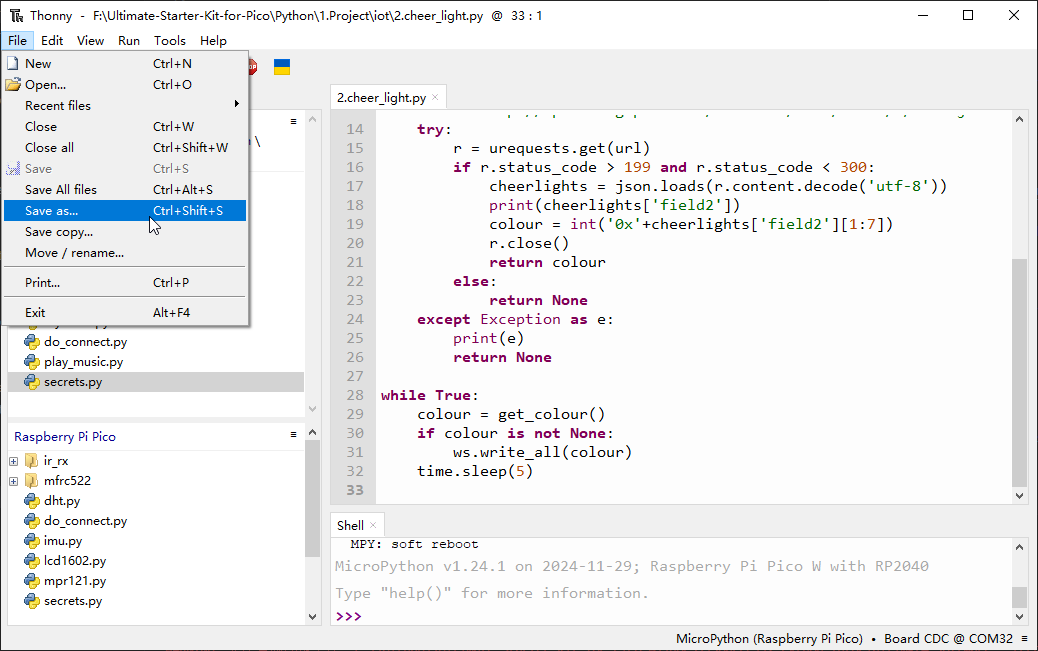Open Recent files submenu
The height and width of the screenshot is (651, 1038).
point(125,105)
